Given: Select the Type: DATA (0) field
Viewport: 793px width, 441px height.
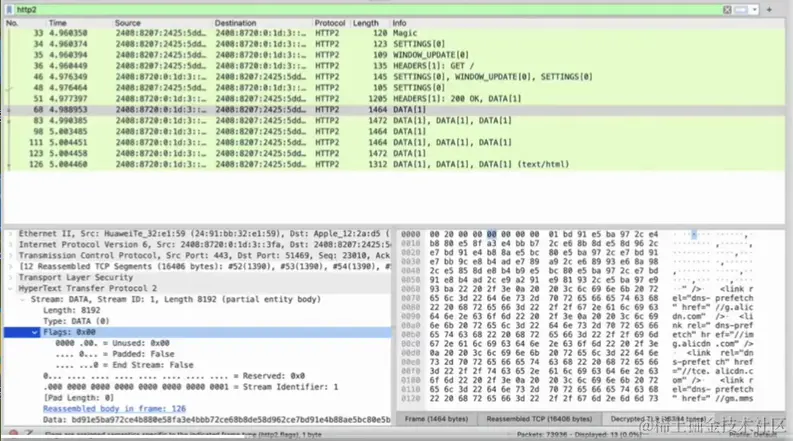Looking at the screenshot, I should point(76,321).
